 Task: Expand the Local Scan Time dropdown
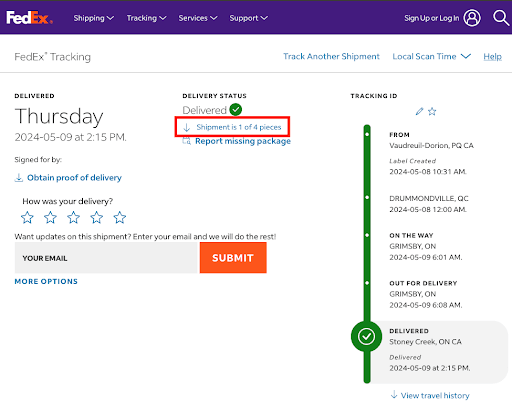[431, 56]
